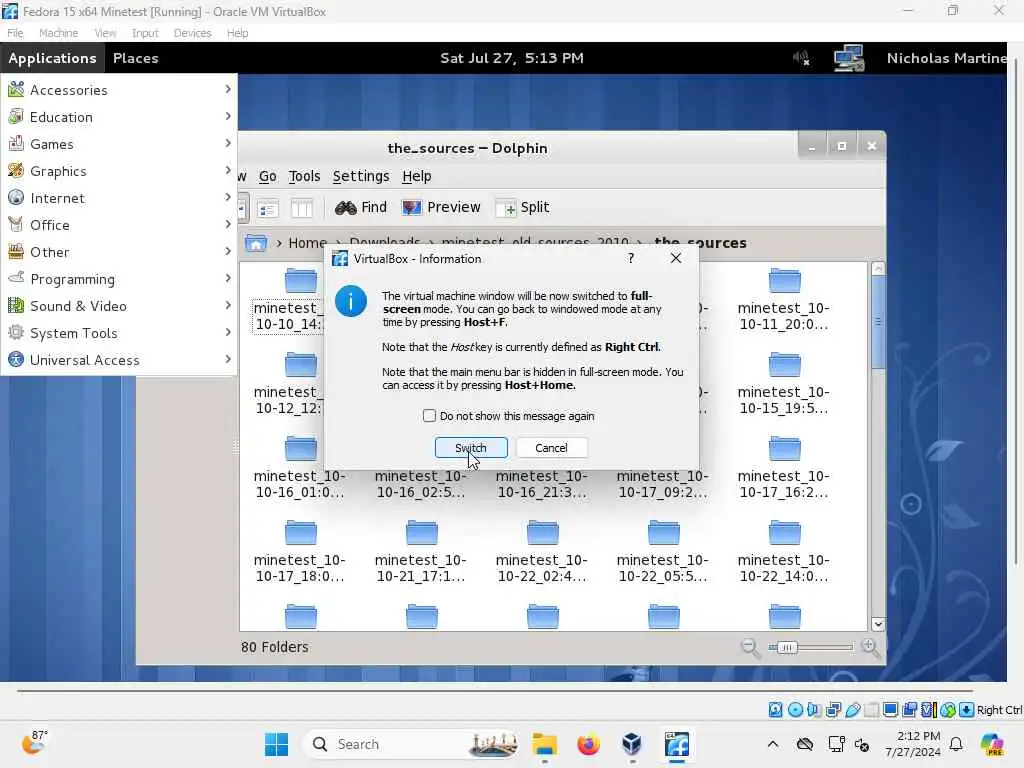This screenshot has width=1024, height=768.
Task: Click the Universal Access icon
Action: [16, 359]
